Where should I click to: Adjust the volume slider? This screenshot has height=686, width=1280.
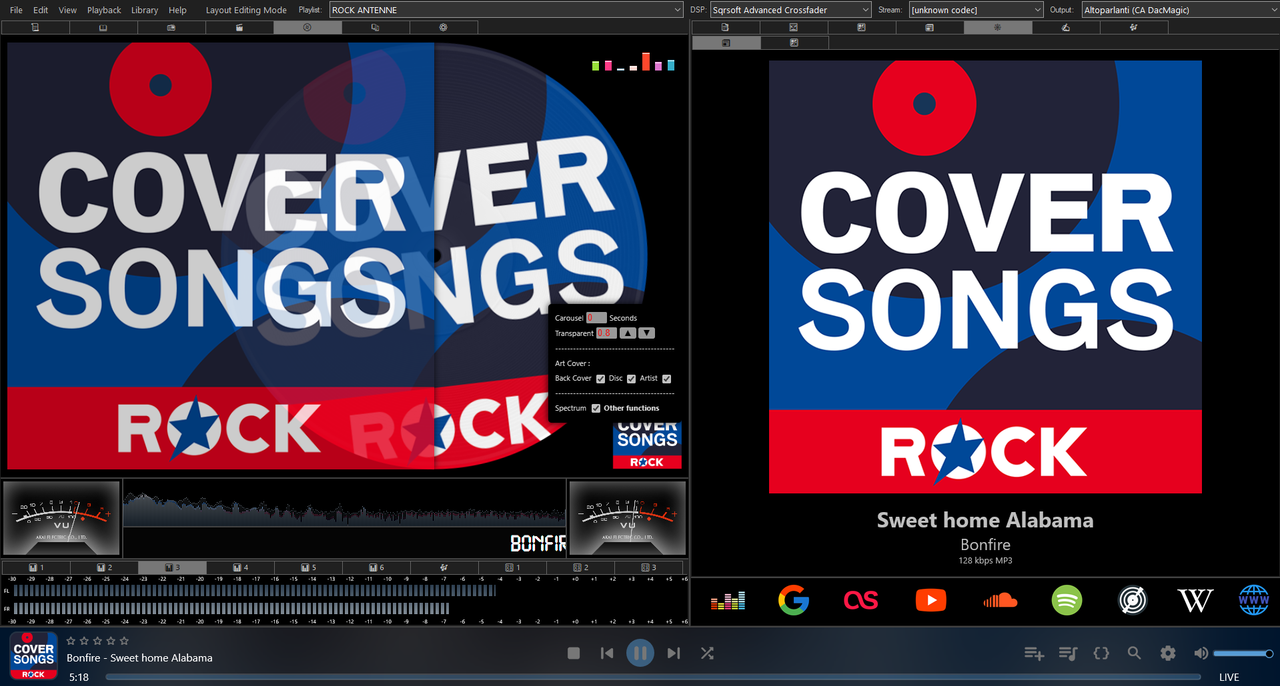[1243, 654]
